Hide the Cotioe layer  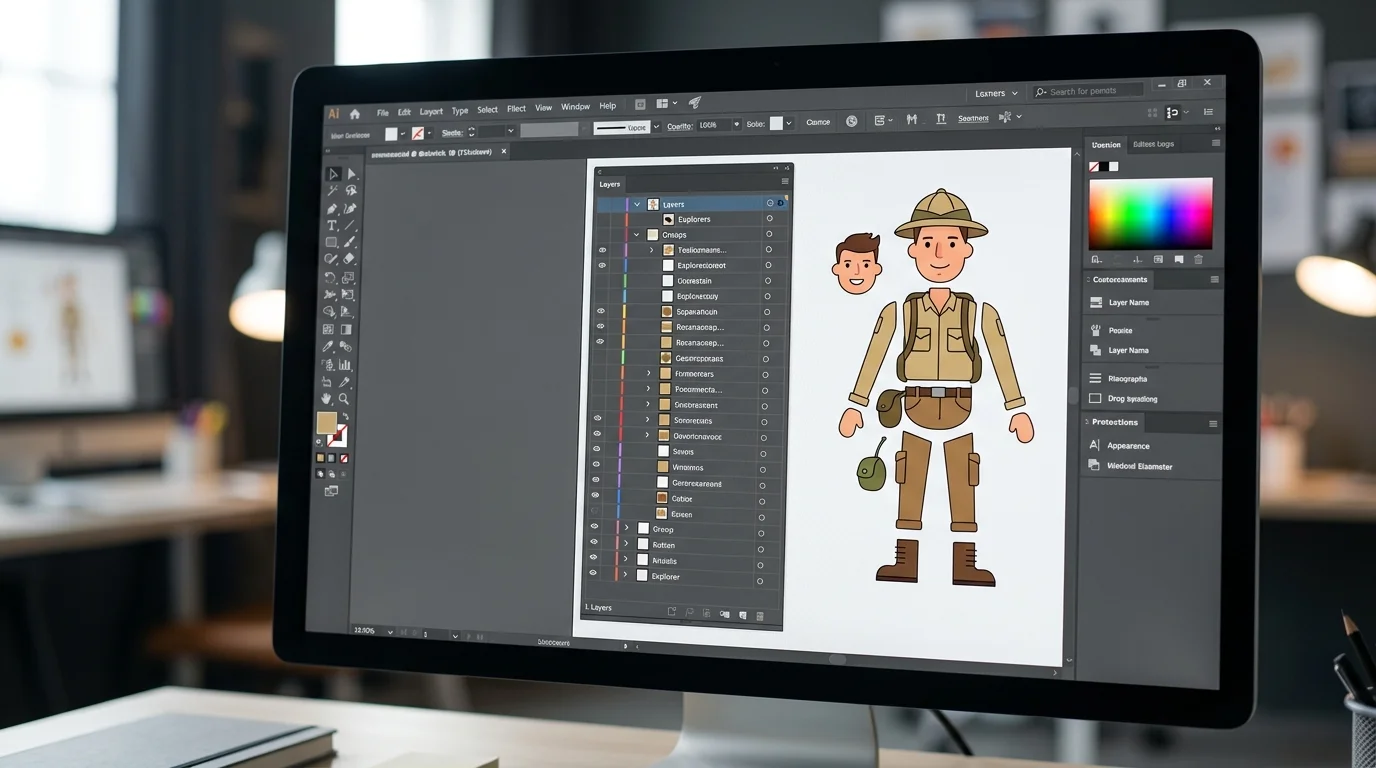[x=596, y=495]
